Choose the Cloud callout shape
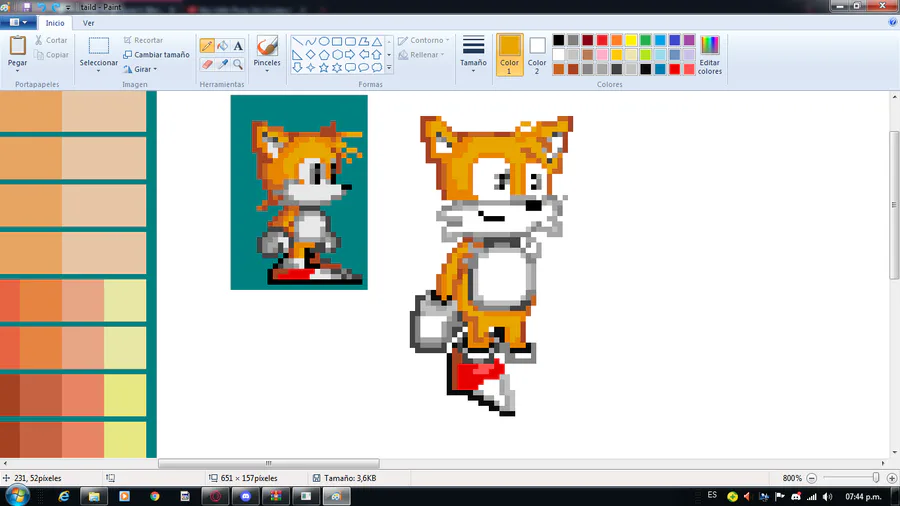900x506 pixels. (x=377, y=68)
